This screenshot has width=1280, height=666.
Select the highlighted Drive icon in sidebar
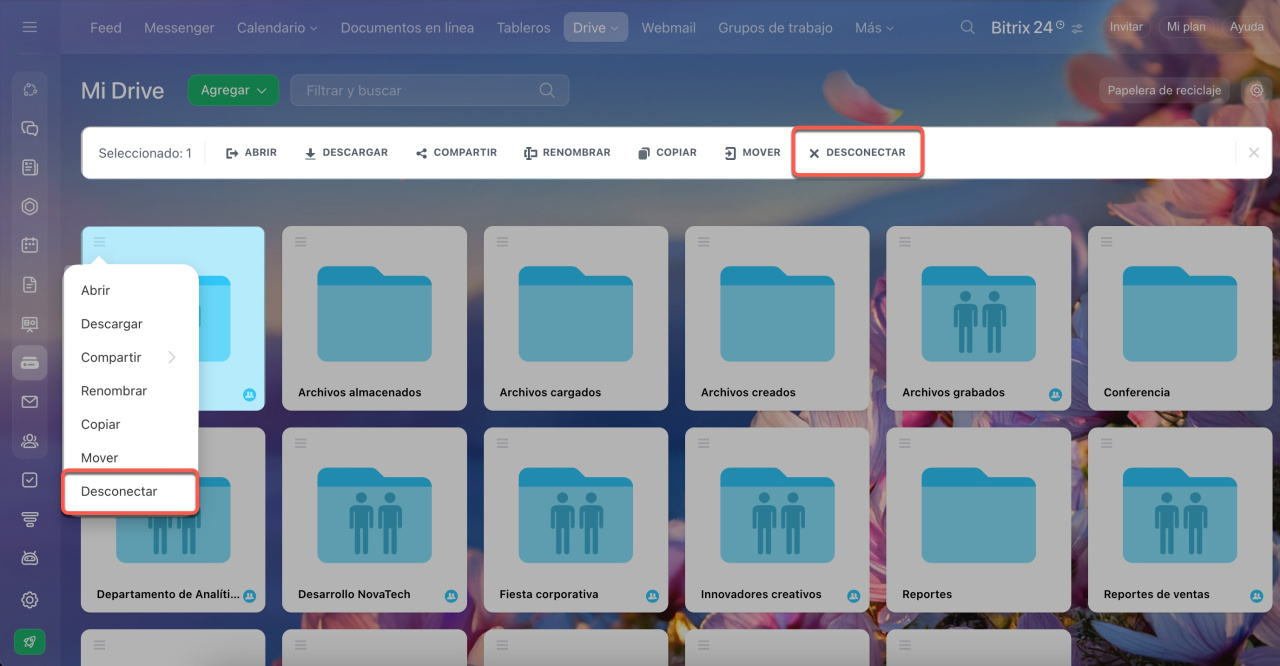[x=29, y=363]
